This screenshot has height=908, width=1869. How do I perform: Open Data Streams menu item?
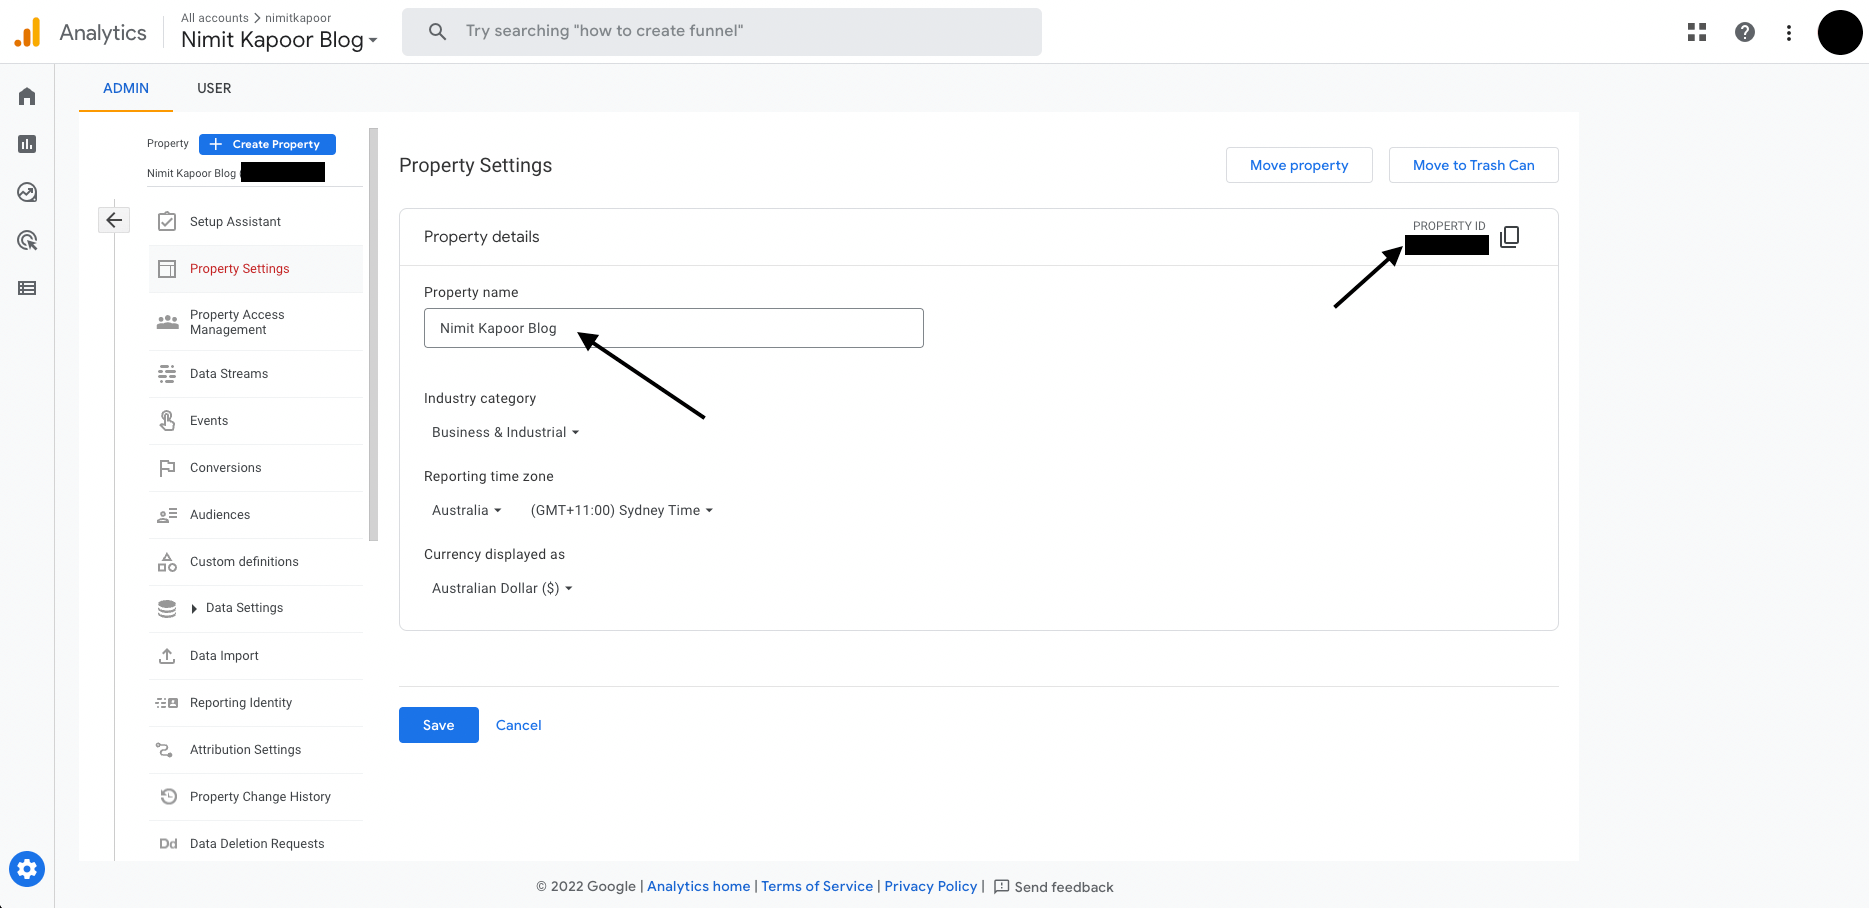click(256, 374)
